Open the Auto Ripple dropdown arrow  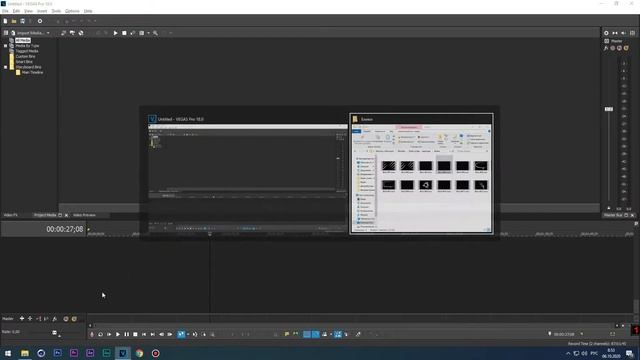(330, 334)
